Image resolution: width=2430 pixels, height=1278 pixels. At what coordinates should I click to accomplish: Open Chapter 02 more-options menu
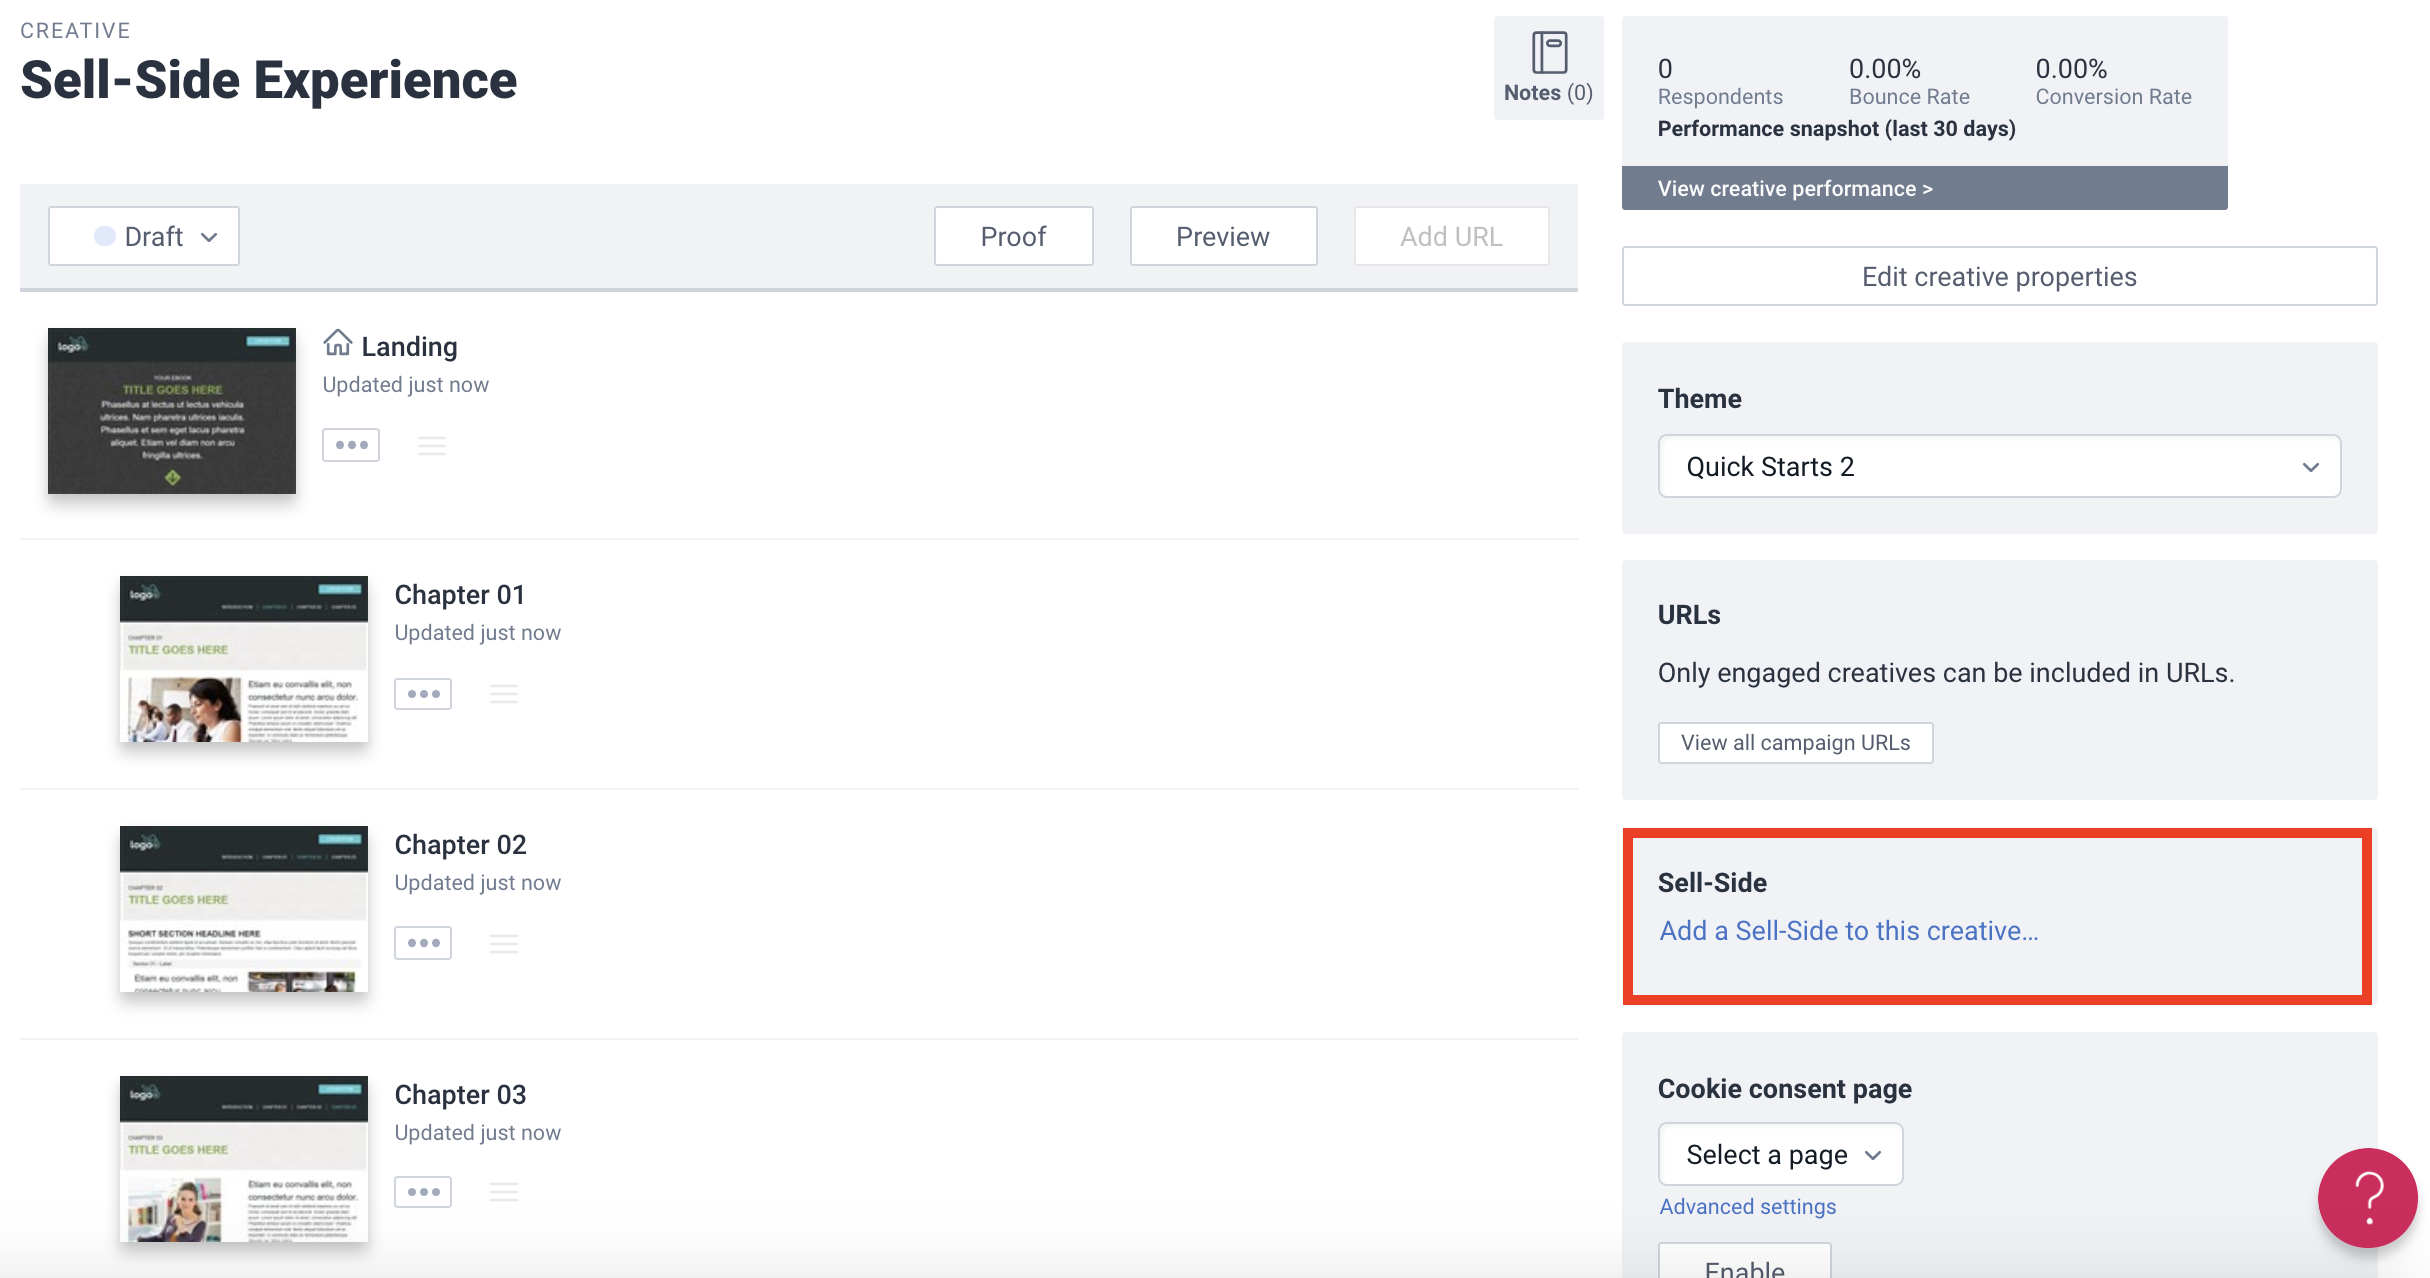(423, 943)
